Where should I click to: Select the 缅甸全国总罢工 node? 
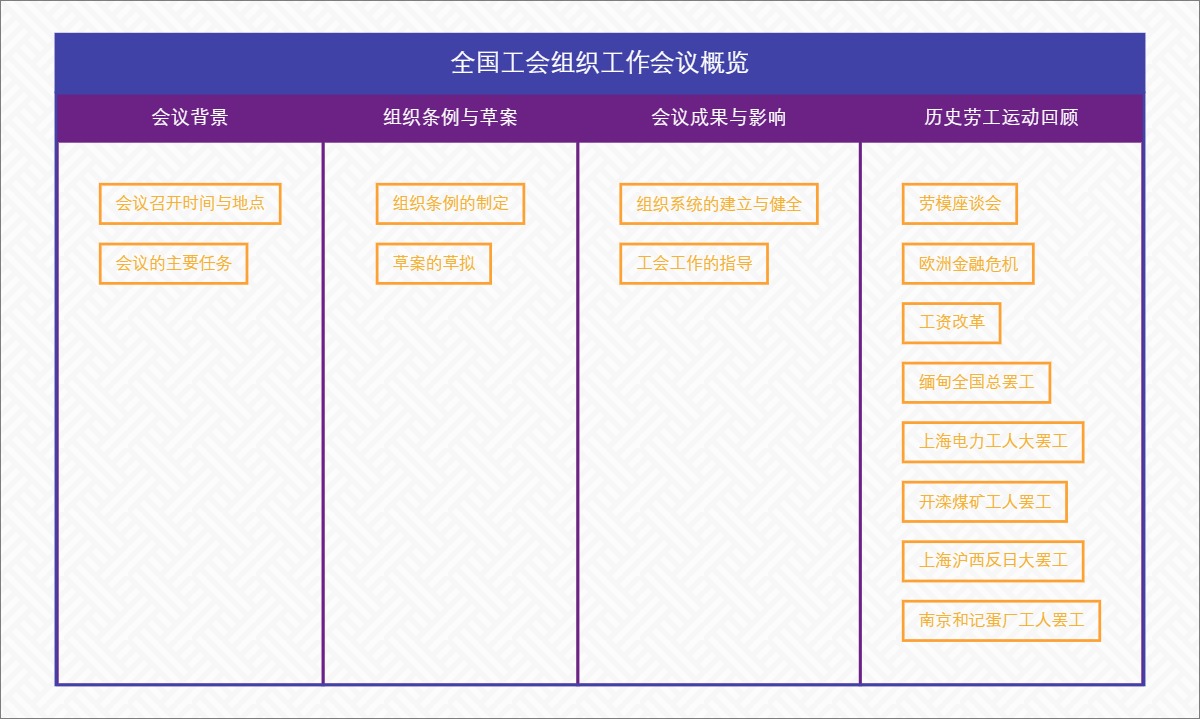pos(976,383)
